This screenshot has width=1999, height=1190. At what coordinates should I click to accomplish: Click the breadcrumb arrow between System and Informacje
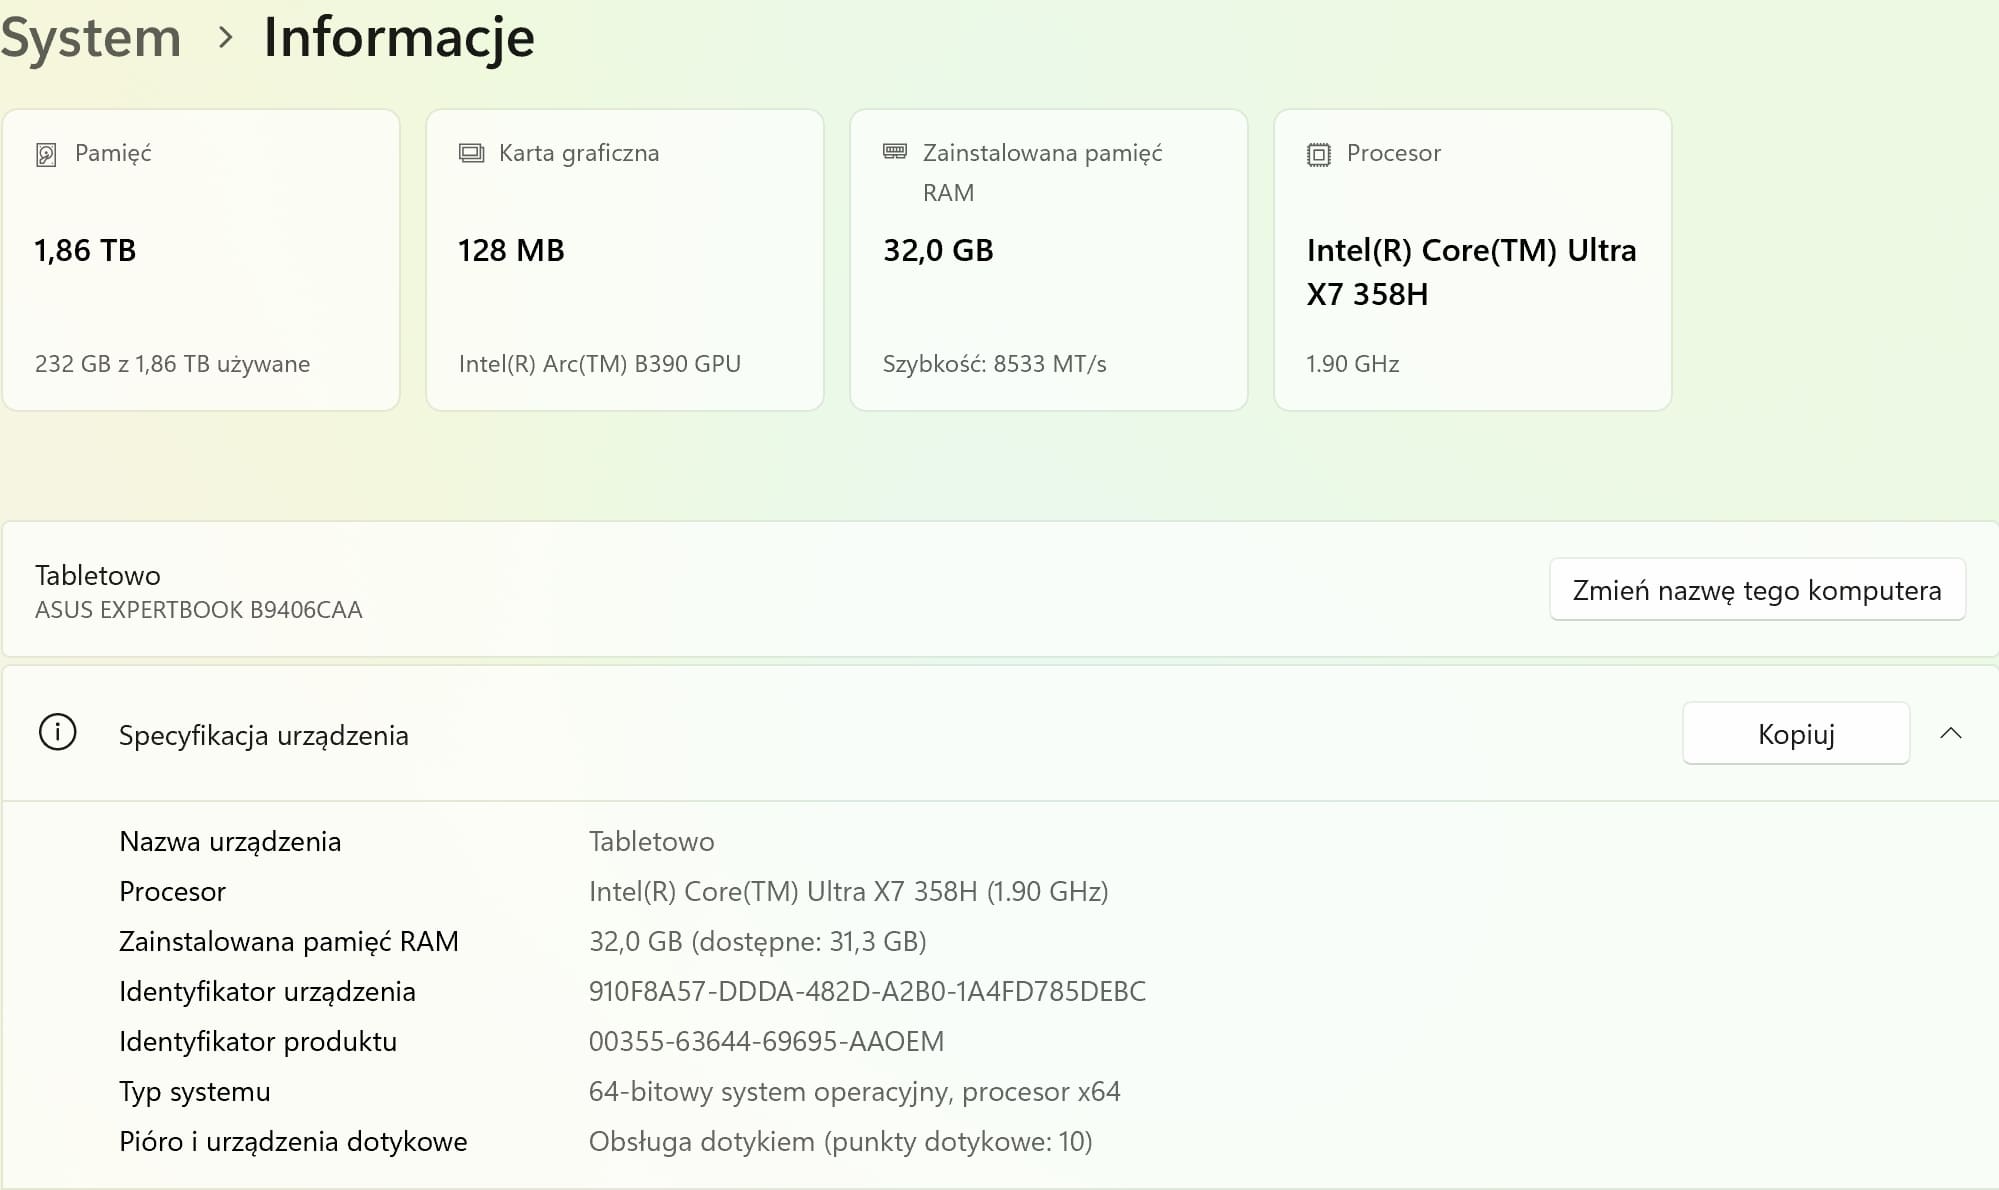[x=226, y=38]
